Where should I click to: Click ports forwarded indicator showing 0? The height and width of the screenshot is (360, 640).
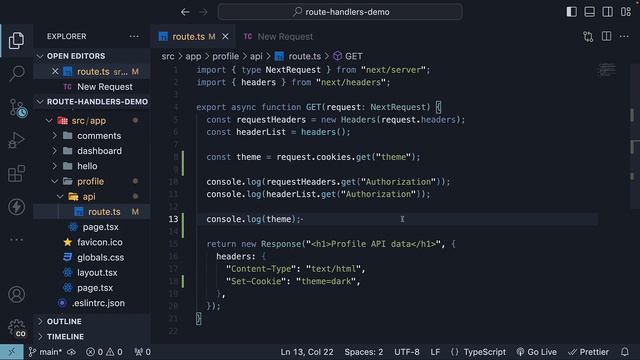(x=142, y=352)
